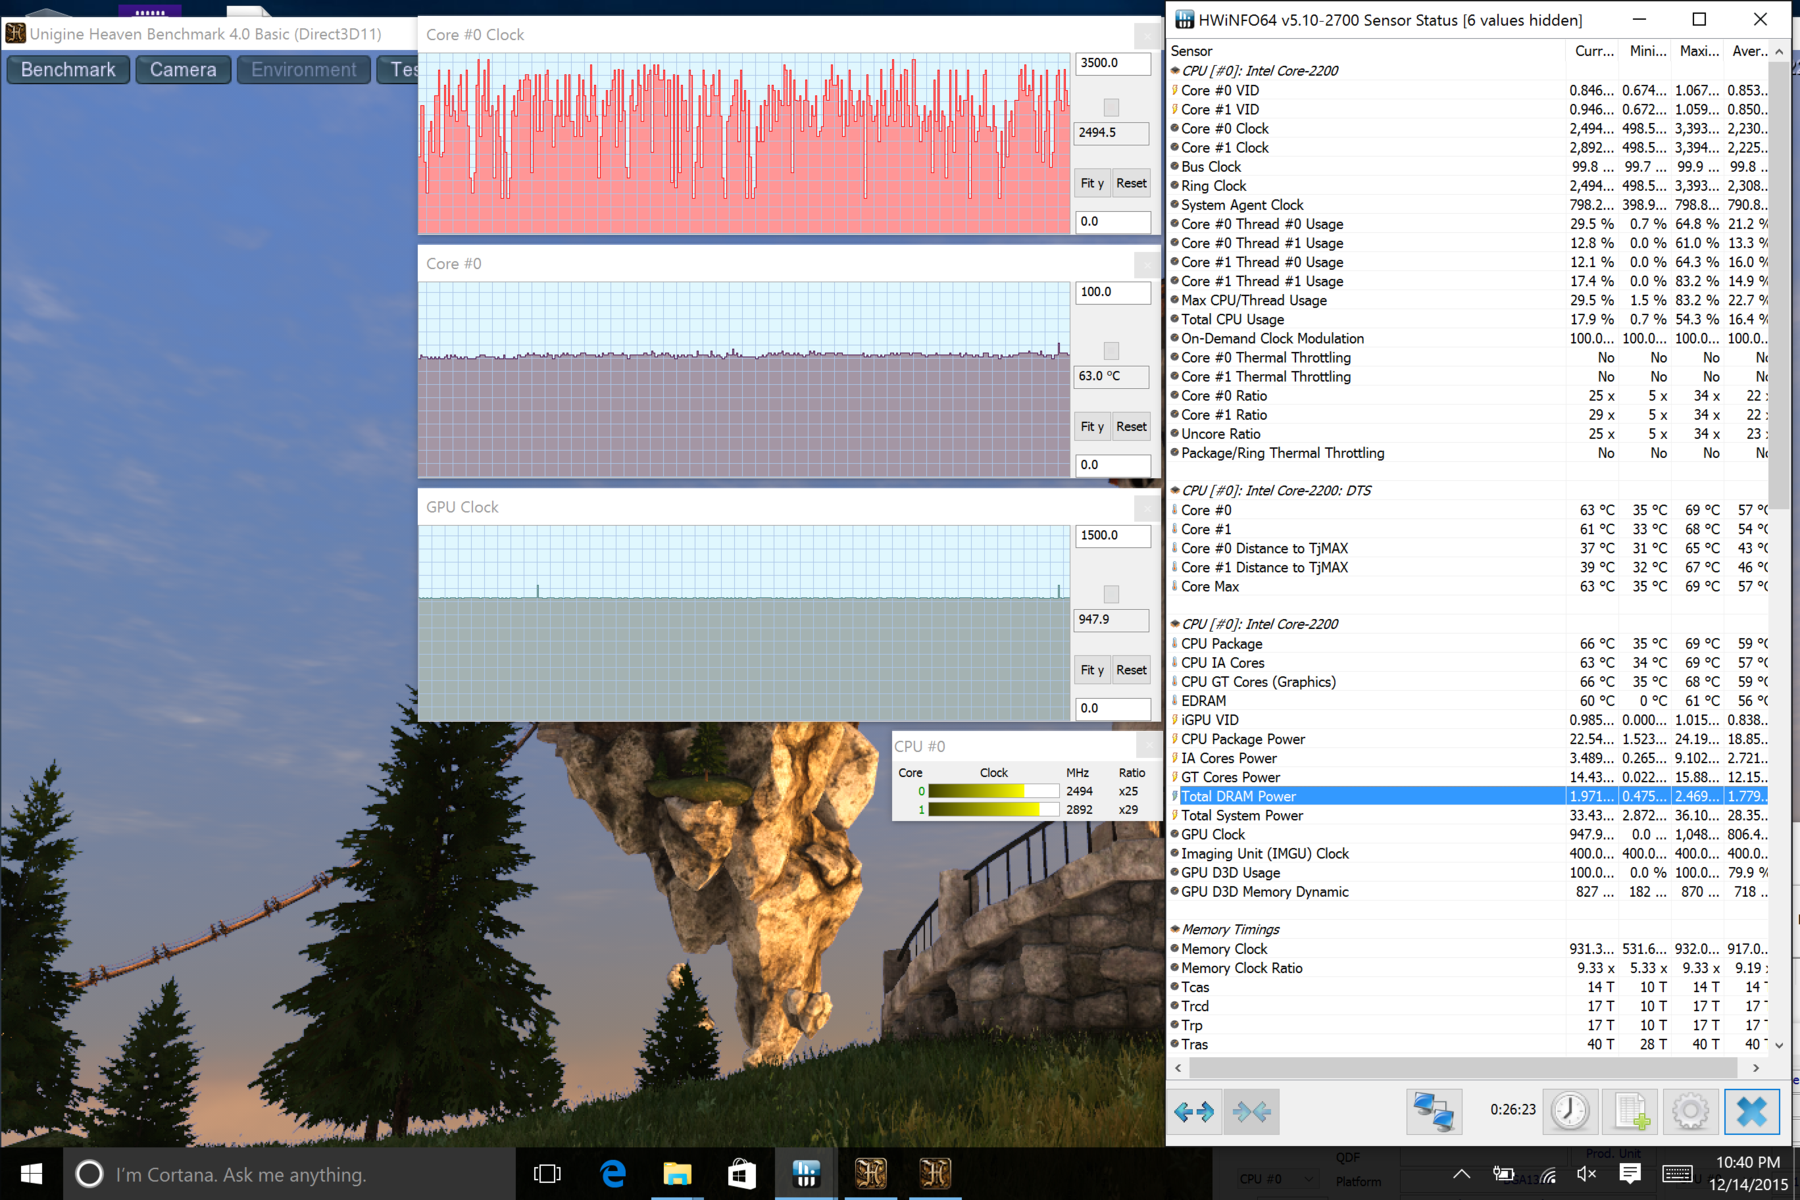Collapse the Memory Timings sensor group
This screenshot has height=1200, width=1800.
(x=1176, y=930)
